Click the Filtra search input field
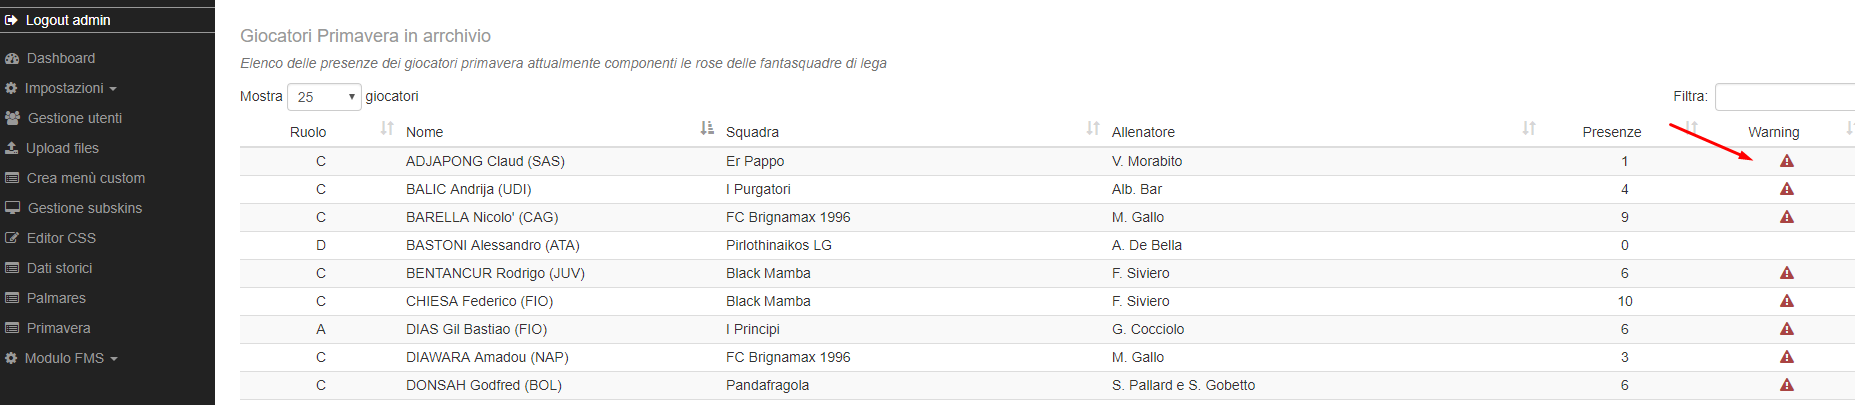The height and width of the screenshot is (405, 1855). [x=1784, y=97]
